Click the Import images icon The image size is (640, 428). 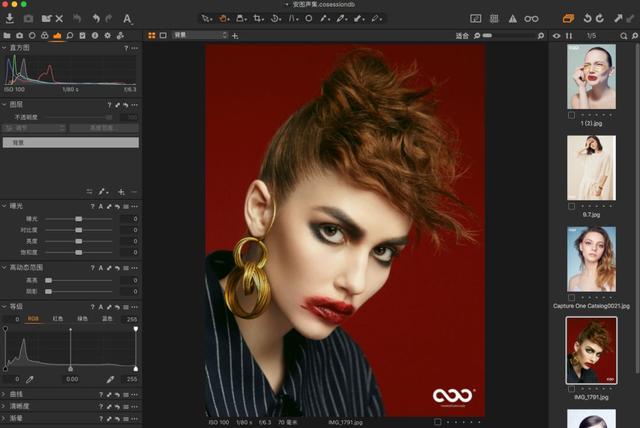[x=9, y=18]
